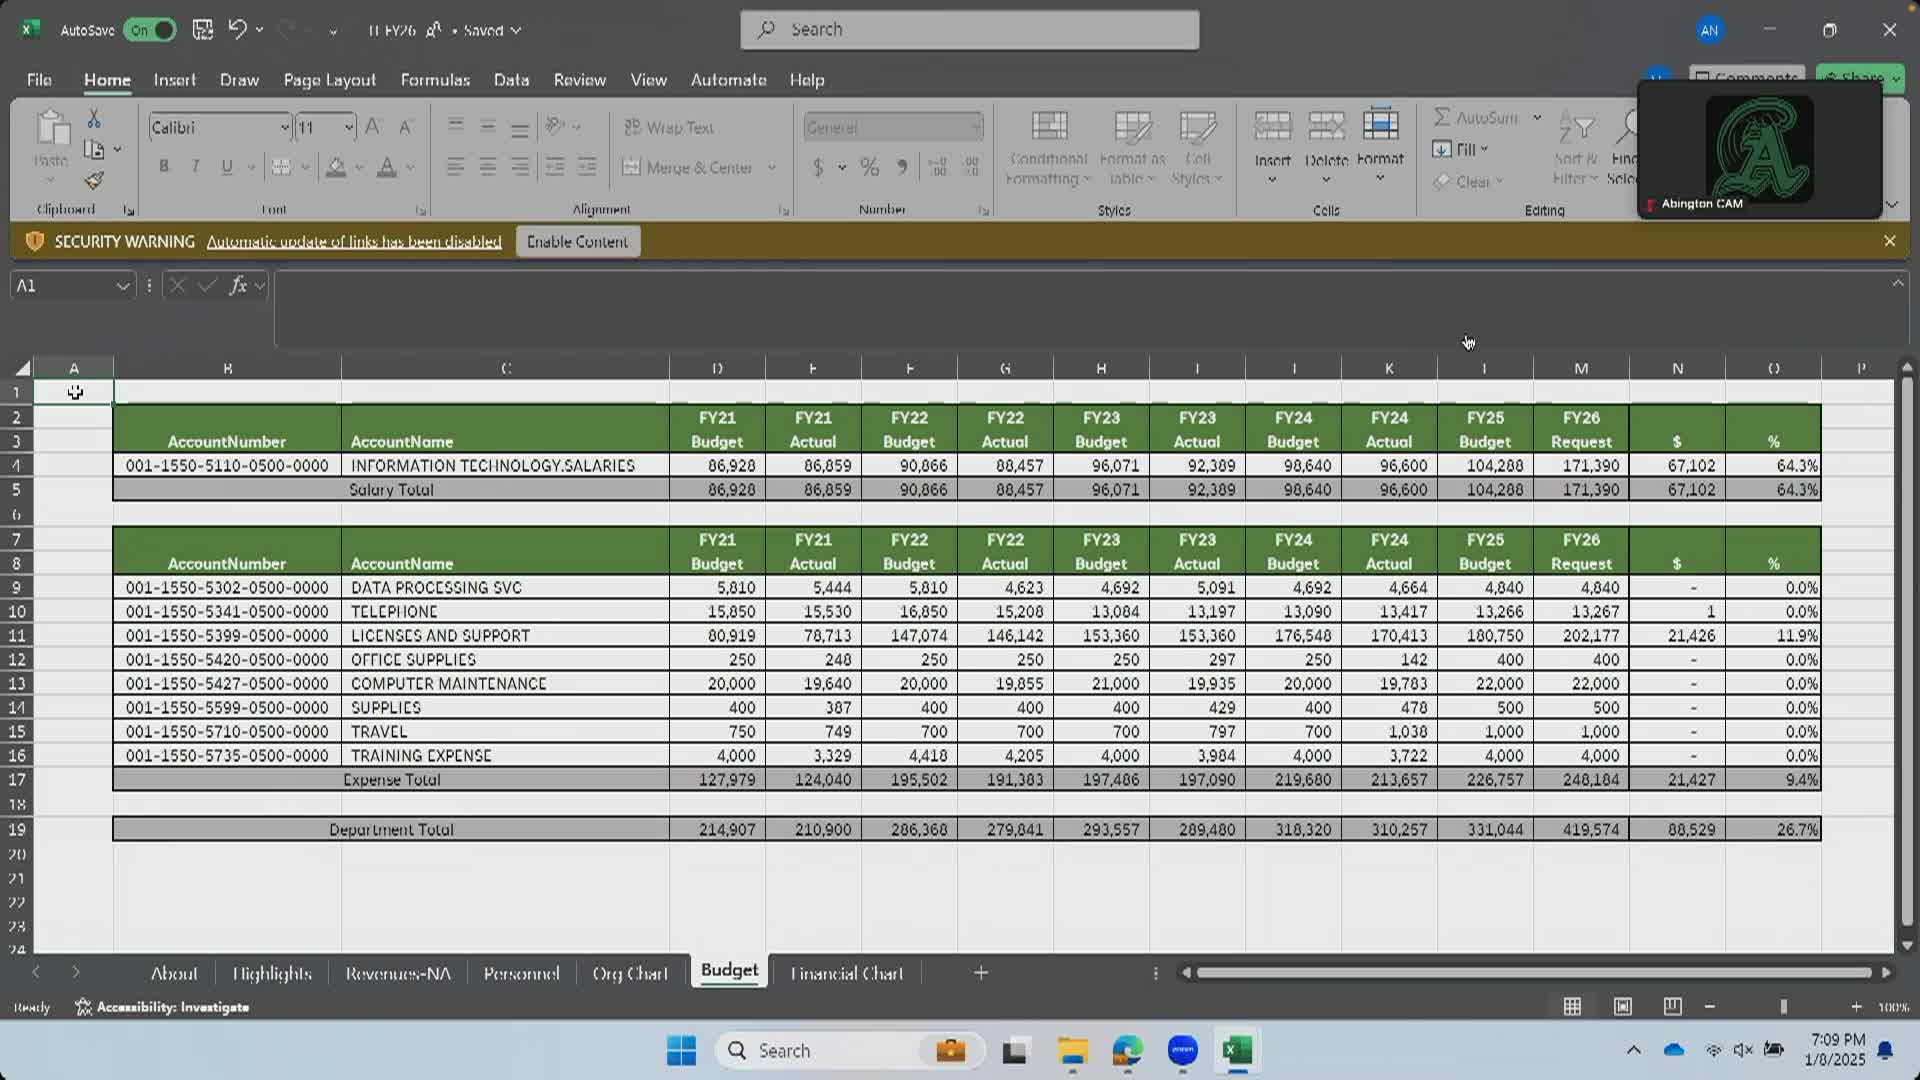Adjust the zoom slider in status bar
Image resolution: width=1920 pixels, height=1080 pixels.
tap(1785, 1006)
